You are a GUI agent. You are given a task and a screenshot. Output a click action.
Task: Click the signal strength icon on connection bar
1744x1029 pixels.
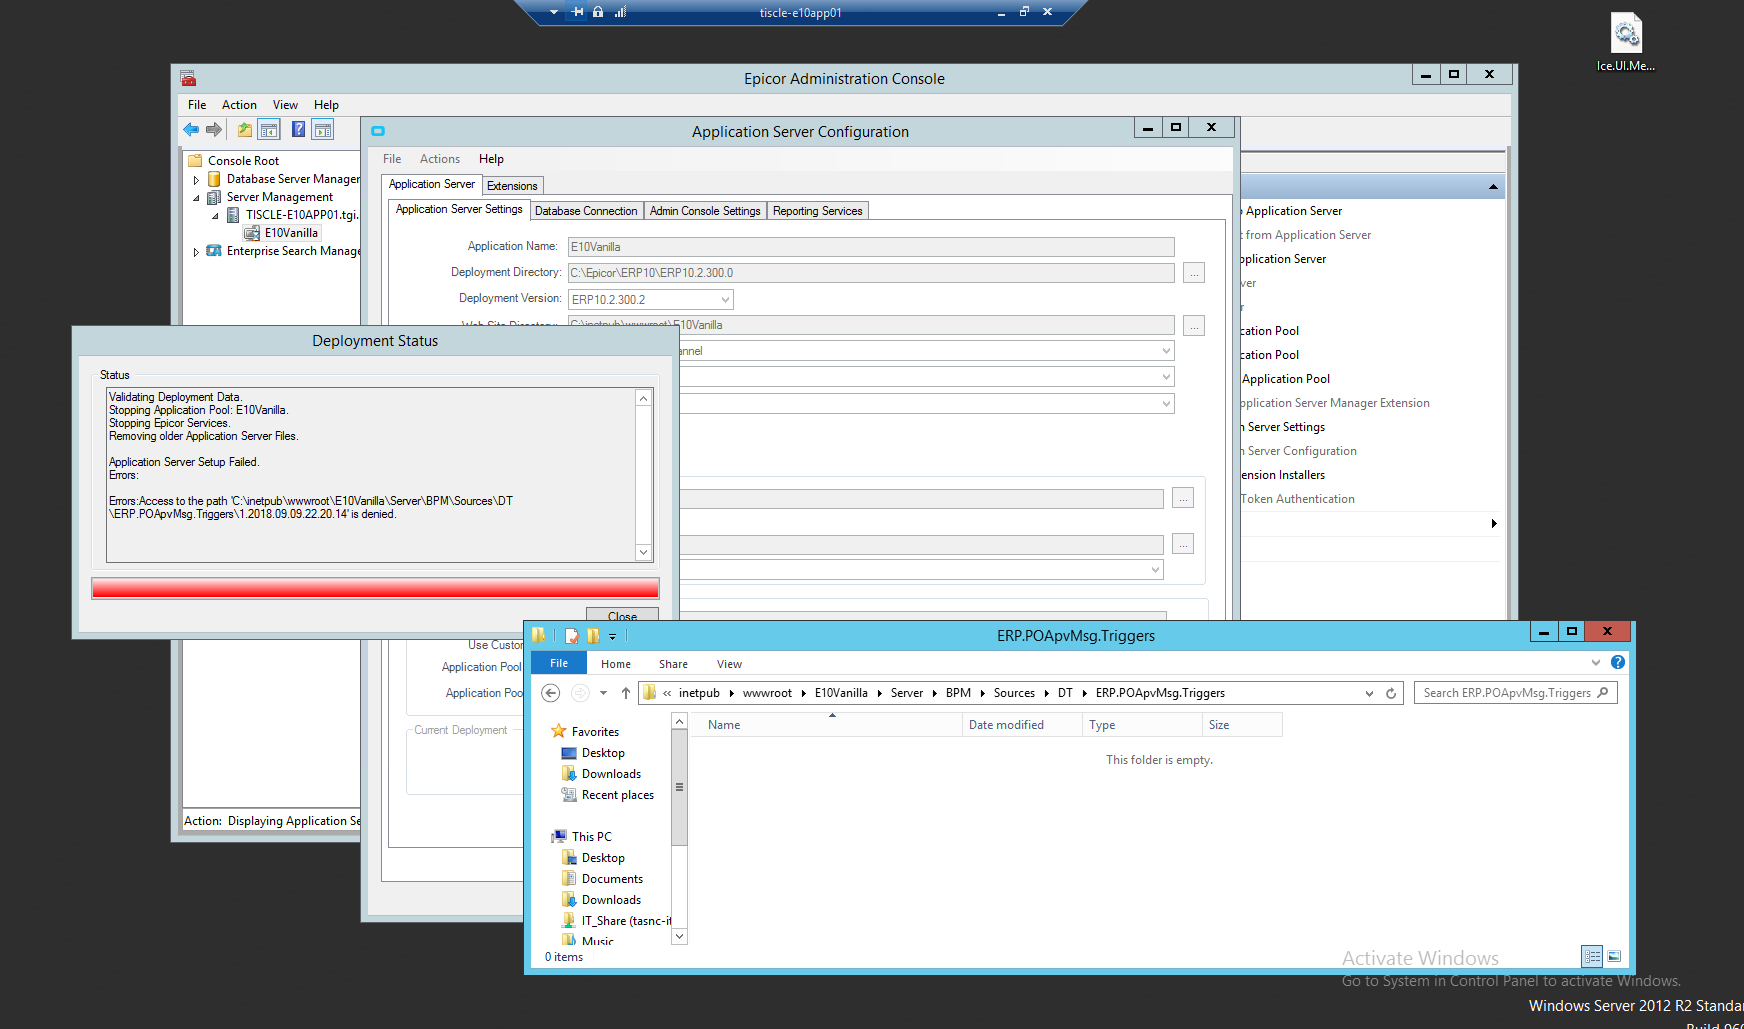[620, 12]
